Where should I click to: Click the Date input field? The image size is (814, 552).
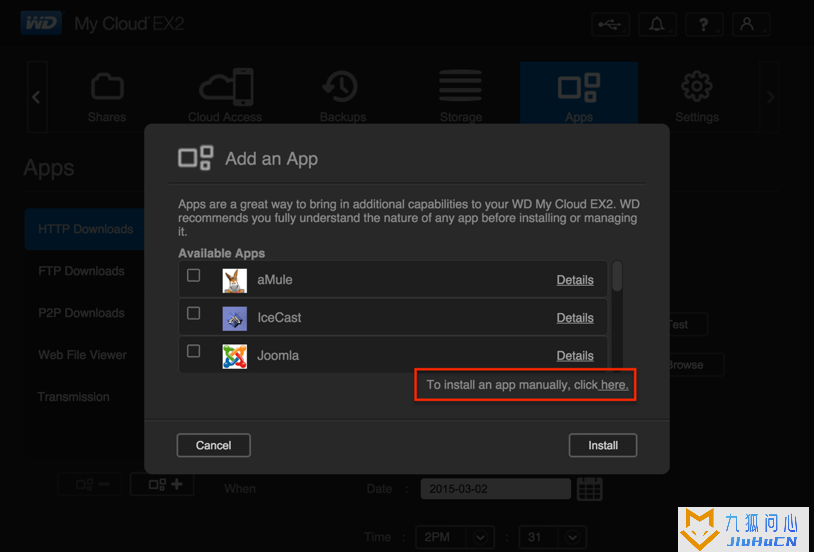(496, 489)
